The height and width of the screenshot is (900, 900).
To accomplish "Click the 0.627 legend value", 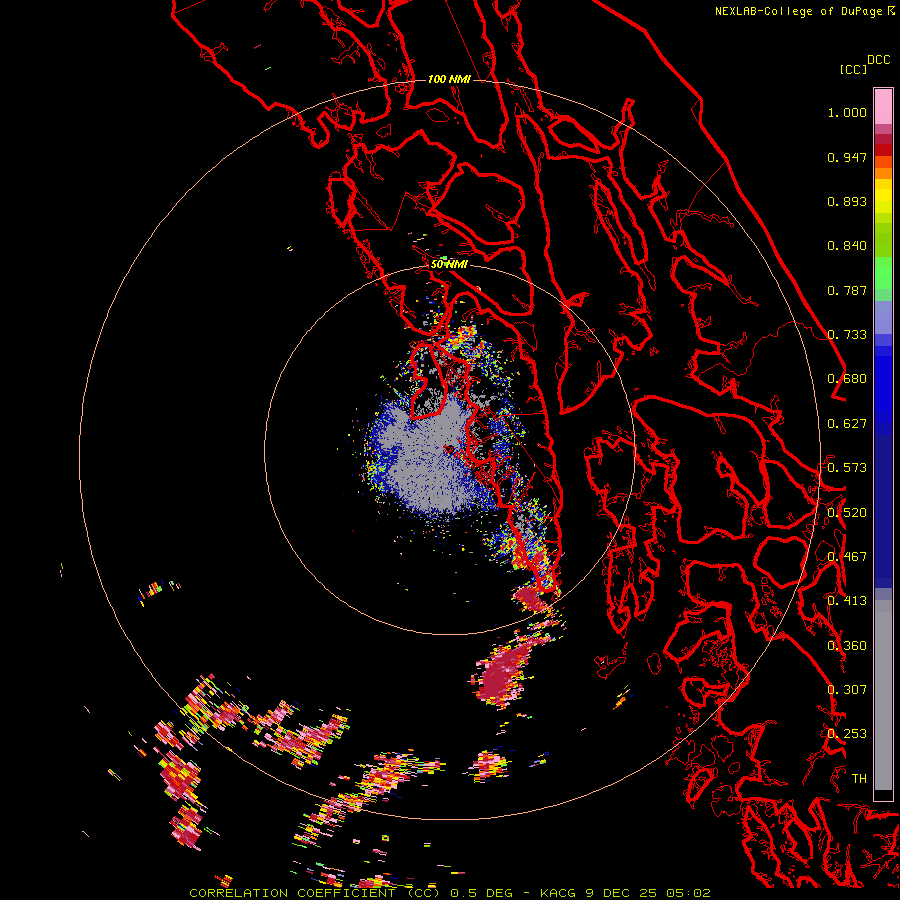I will pyautogui.click(x=847, y=424).
